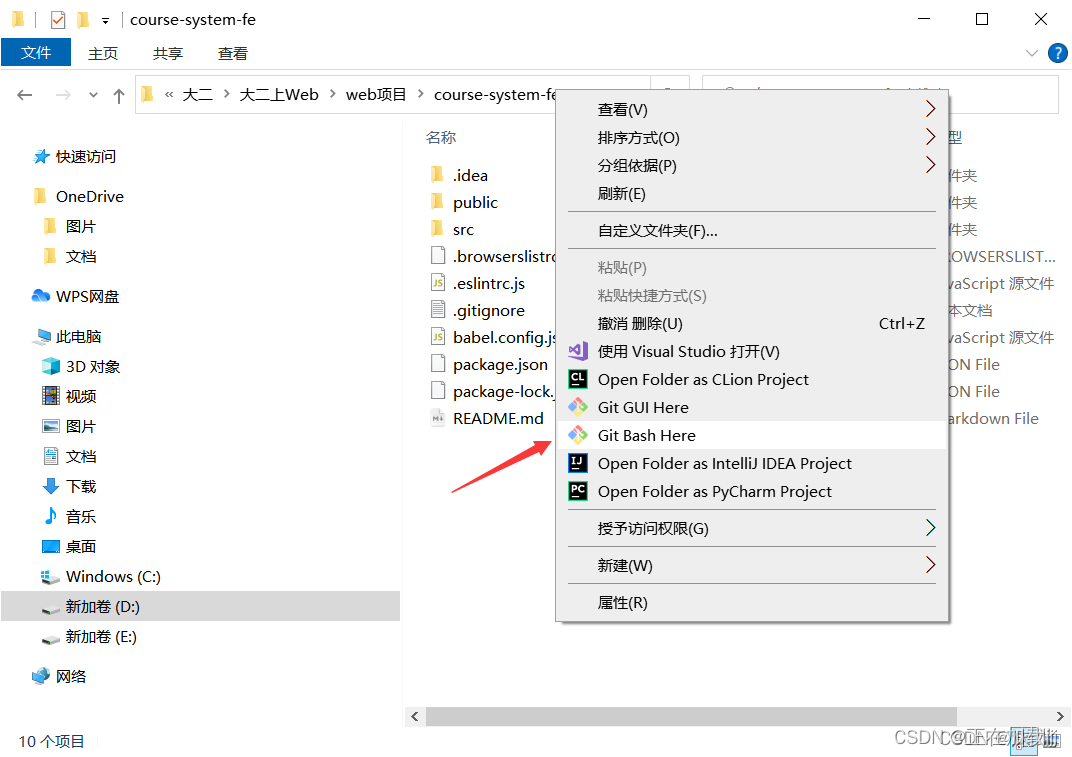Click the src folder icon
1072x757 pixels.
tap(438, 228)
